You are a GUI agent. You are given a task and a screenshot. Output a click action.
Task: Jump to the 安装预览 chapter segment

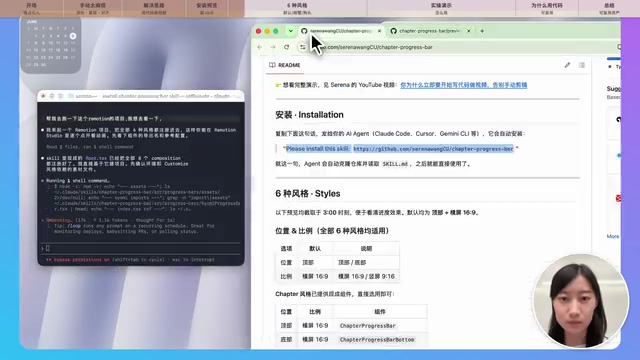pos(207,9)
